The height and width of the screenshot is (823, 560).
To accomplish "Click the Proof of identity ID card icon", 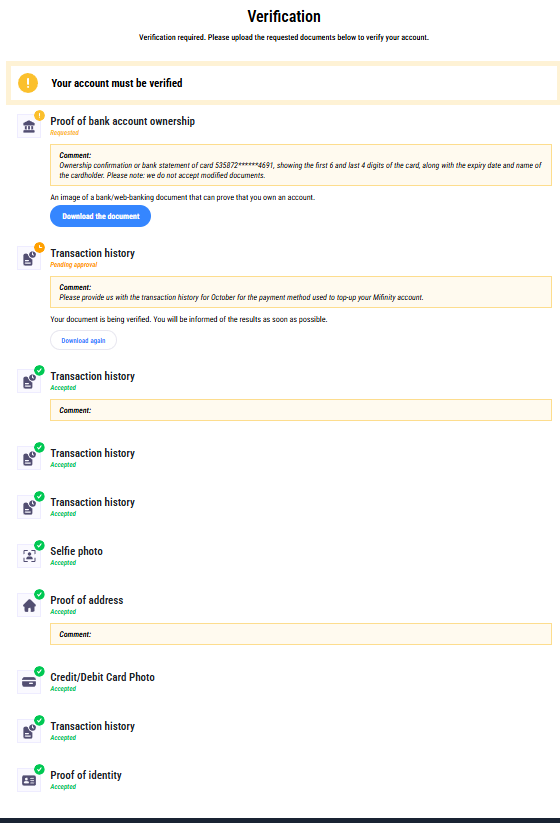I will [29, 780].
